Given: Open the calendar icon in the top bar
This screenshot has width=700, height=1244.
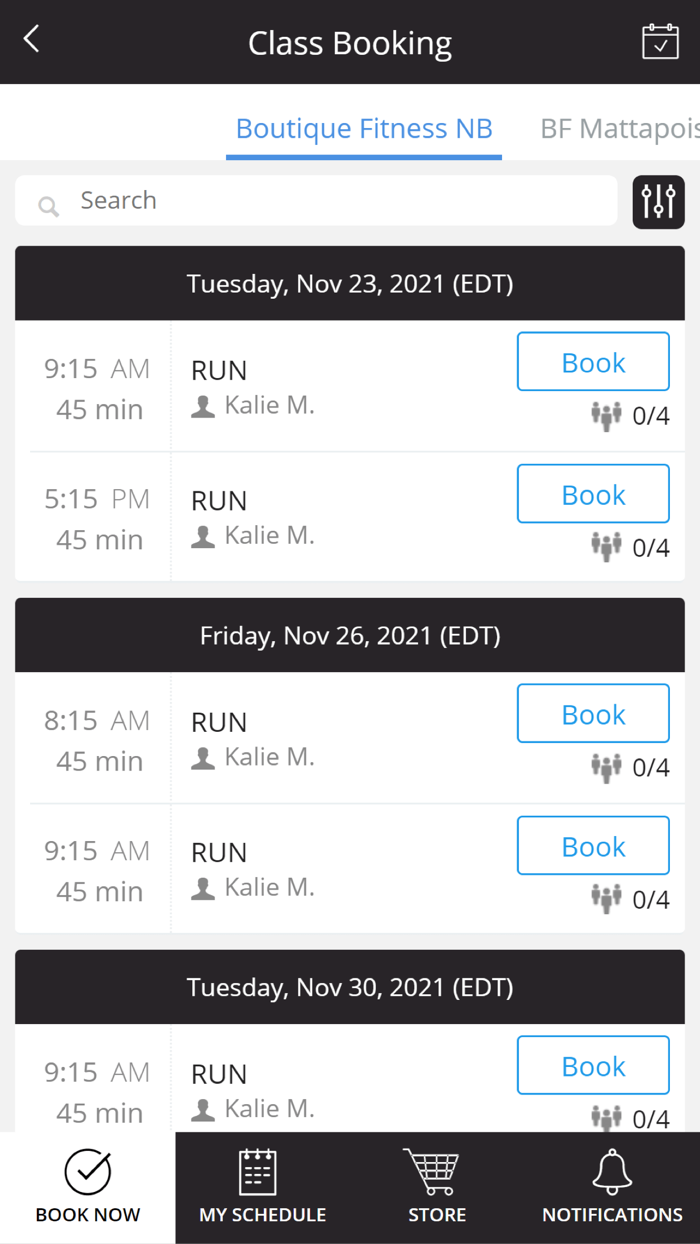Looking at the screenshot, I should [660, 41].
